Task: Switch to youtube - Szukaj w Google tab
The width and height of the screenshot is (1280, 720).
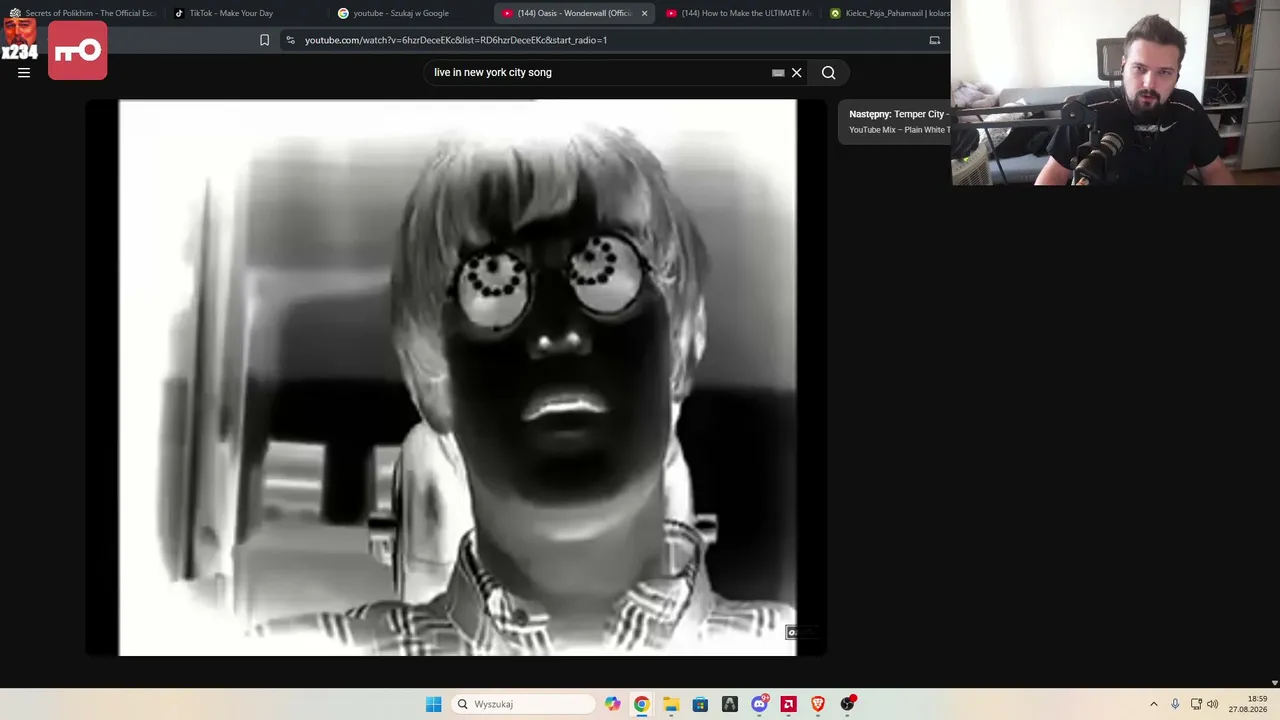Action: pyautogui.click(x=408, y=13)
